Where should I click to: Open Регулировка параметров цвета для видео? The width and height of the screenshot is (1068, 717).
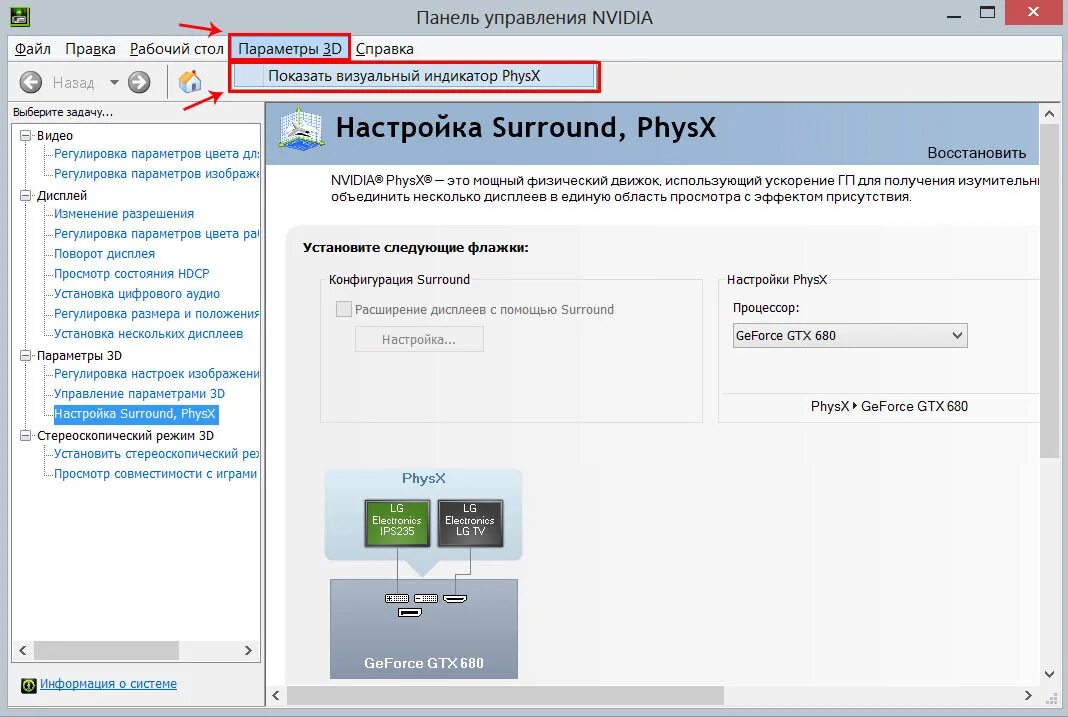[157, 154]
